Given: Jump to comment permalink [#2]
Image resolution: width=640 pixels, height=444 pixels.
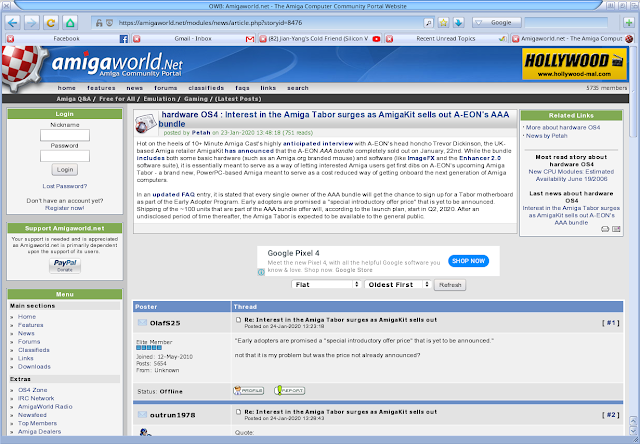Looking at the screenshot, I should point(611,415).
